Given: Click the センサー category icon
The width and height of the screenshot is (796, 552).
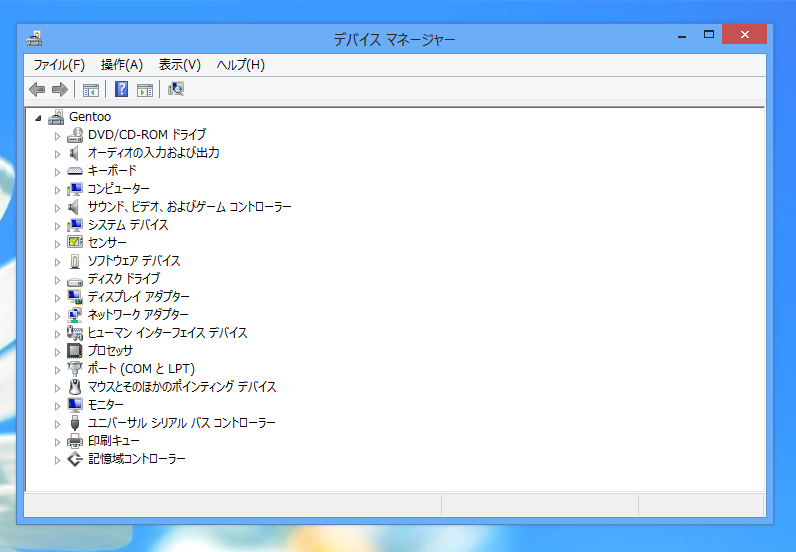Looking at the screenshot, I should (x=75, y=243).
